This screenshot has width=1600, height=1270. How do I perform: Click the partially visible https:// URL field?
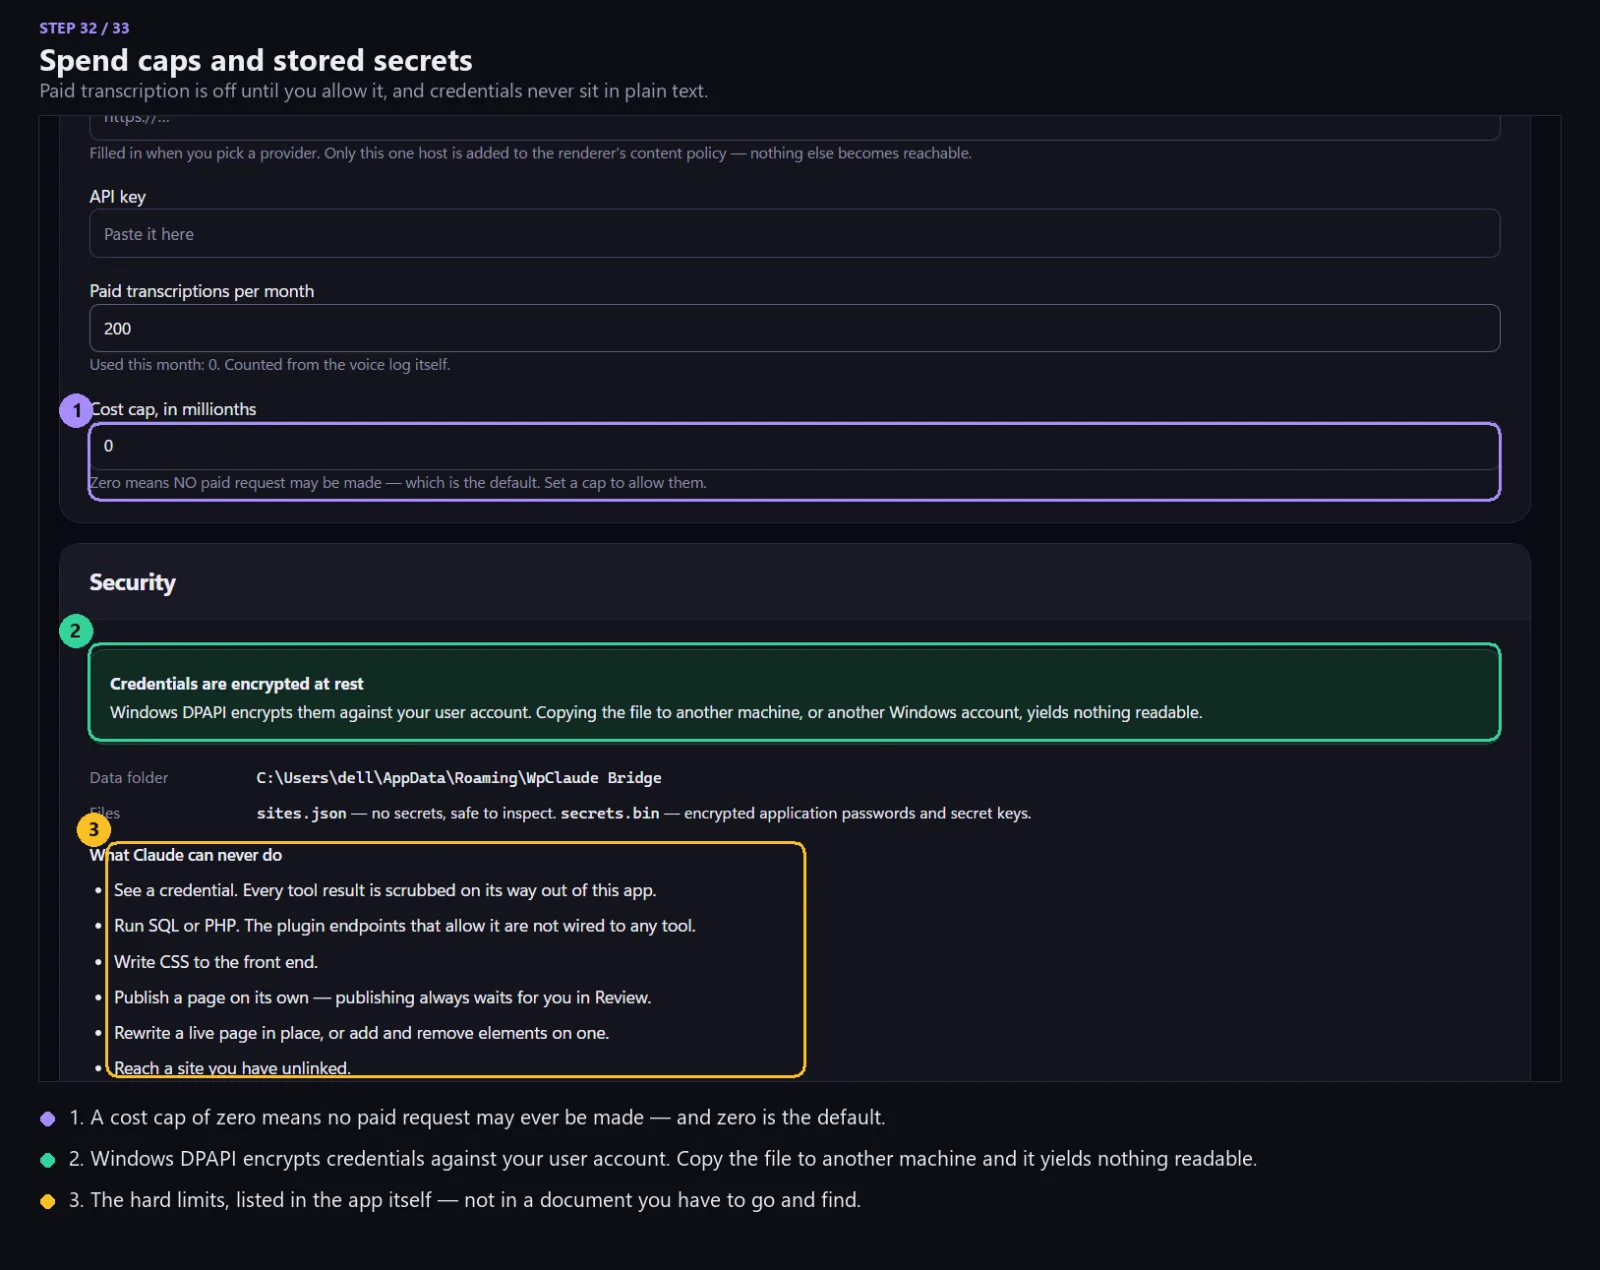[x=794, y=127]
